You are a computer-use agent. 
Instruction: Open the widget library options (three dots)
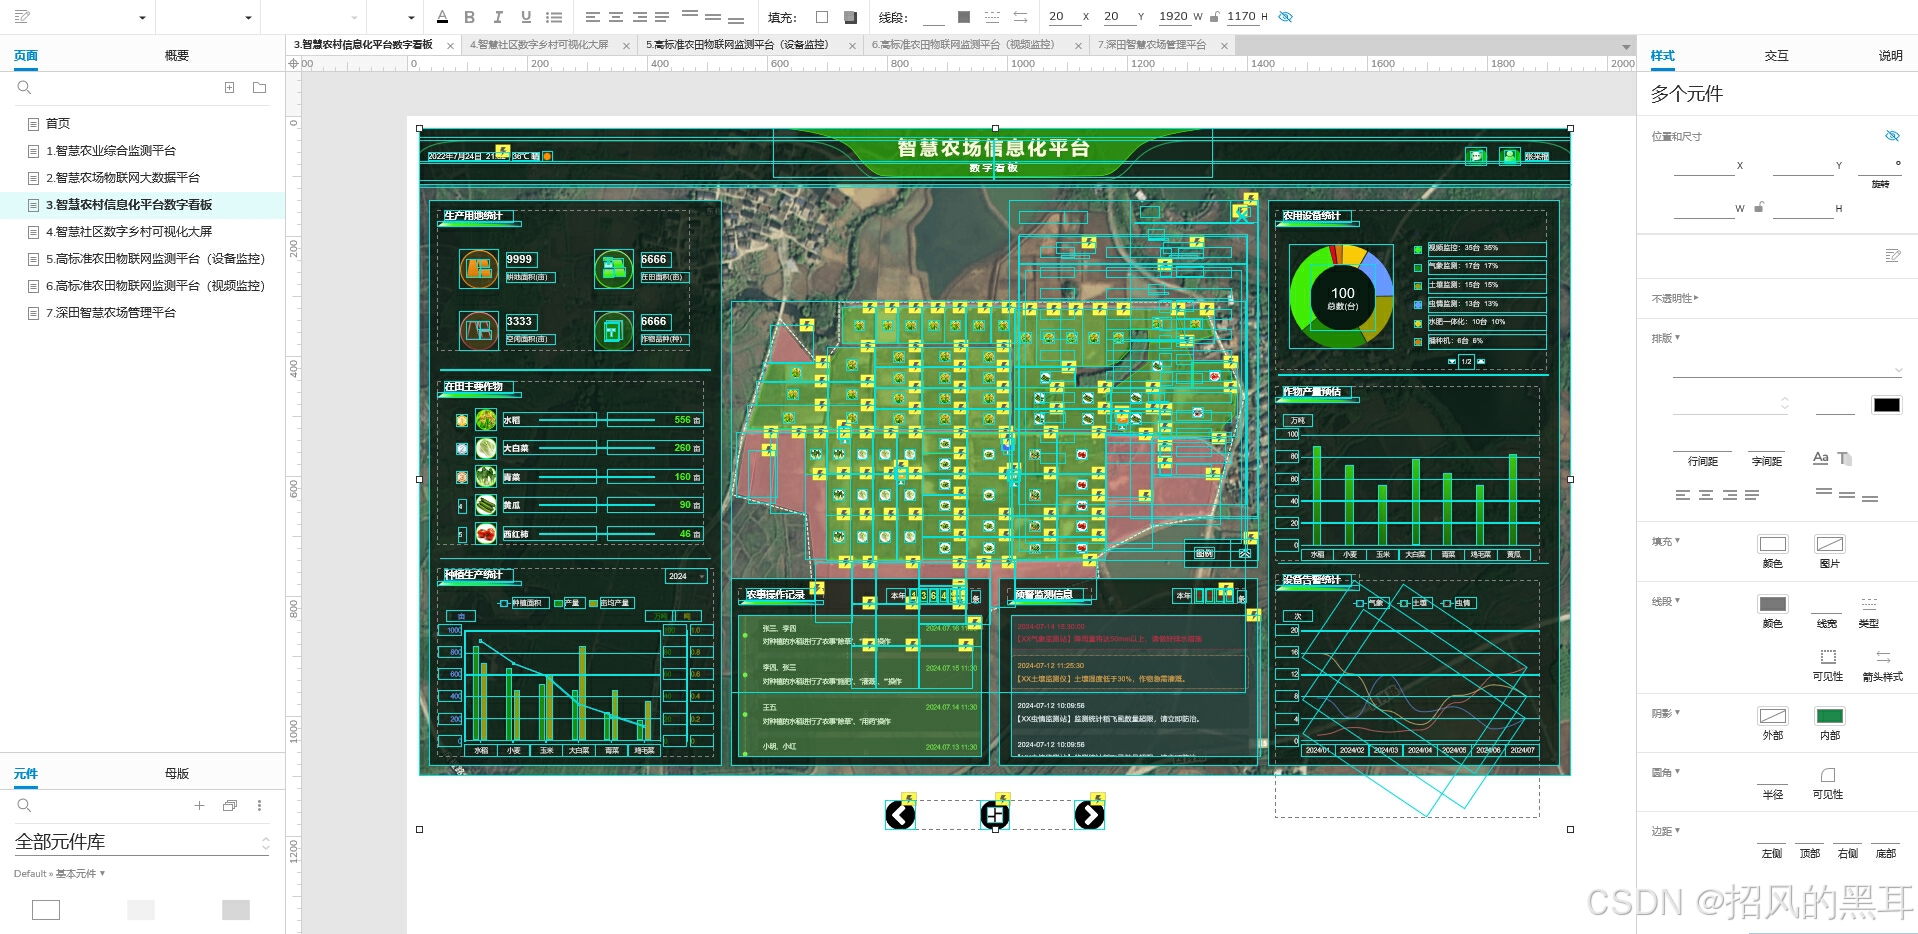[259, 806]
